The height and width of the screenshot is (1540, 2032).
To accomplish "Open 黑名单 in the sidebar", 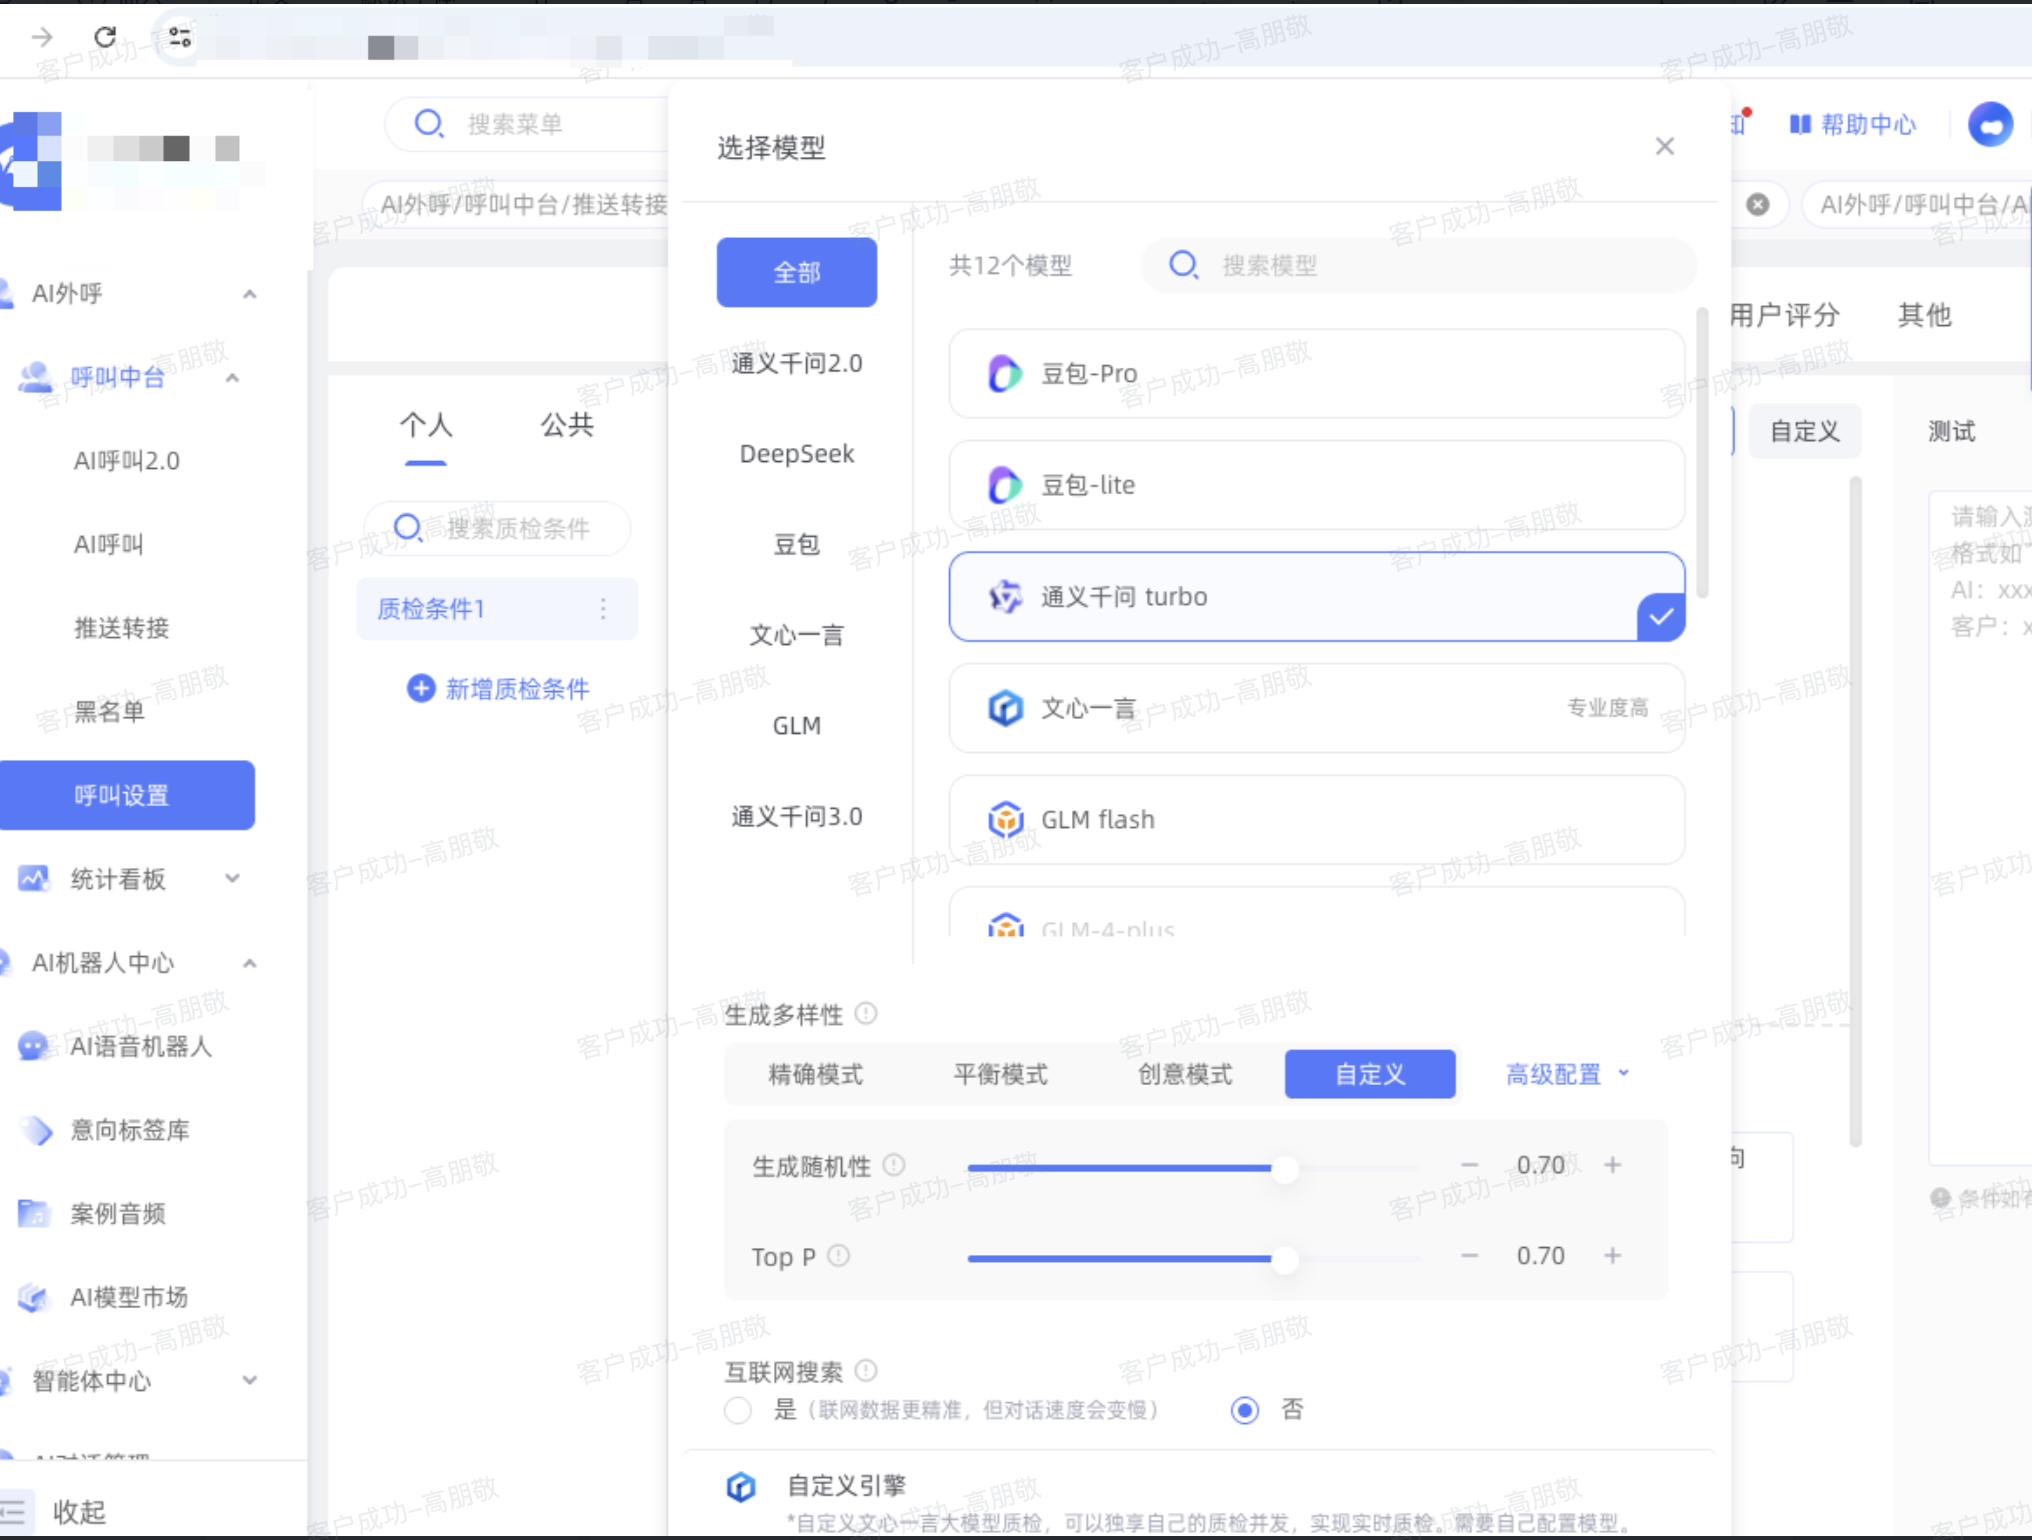I will 110,711.
